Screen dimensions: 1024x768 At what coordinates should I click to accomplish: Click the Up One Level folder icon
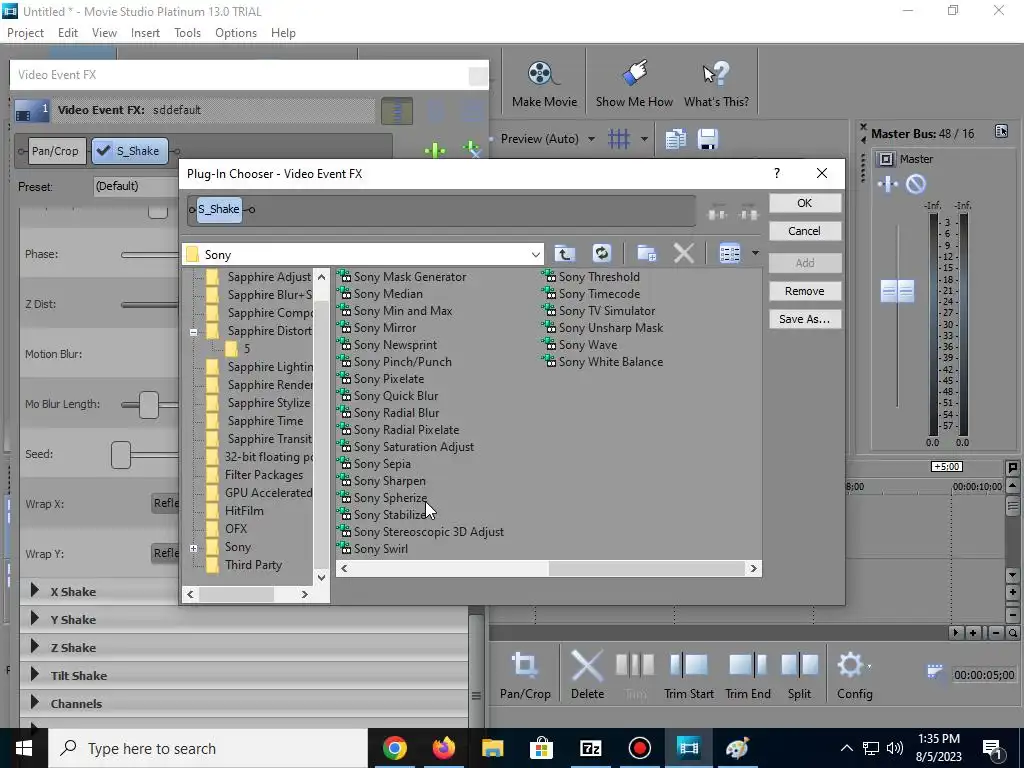(x=565, y=253)
